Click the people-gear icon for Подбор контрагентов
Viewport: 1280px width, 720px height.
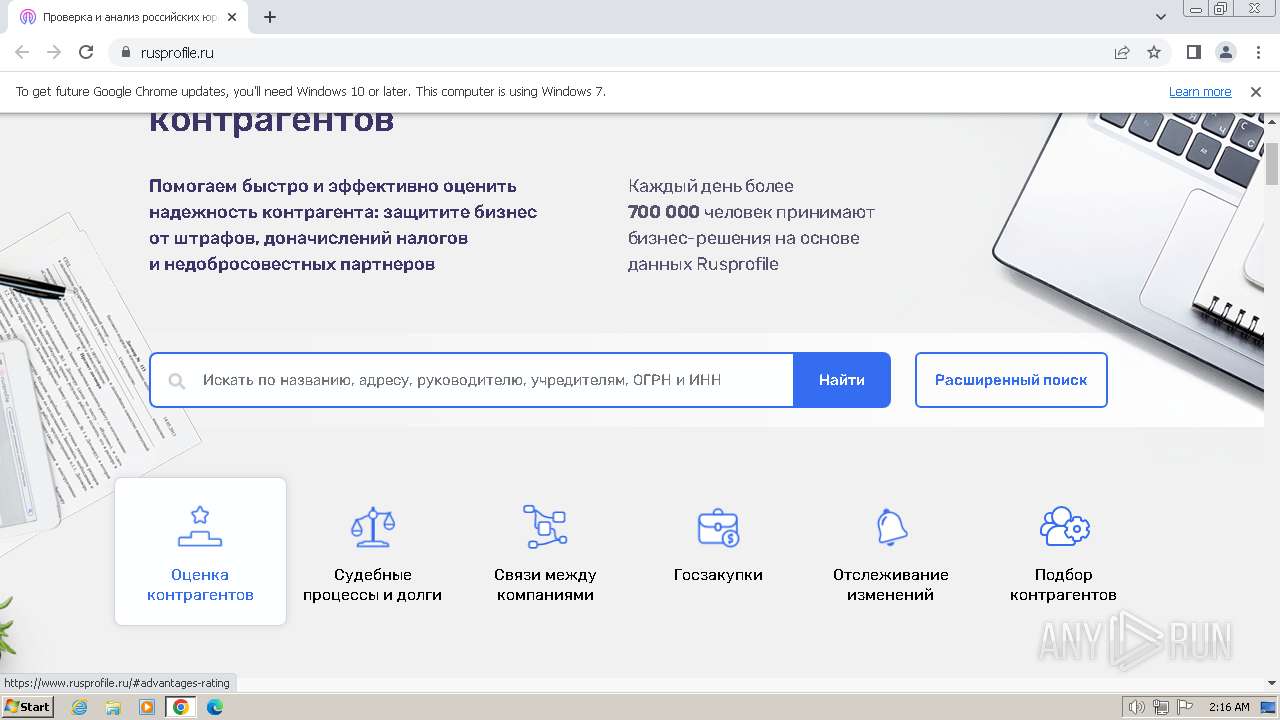pos(1064,526)
